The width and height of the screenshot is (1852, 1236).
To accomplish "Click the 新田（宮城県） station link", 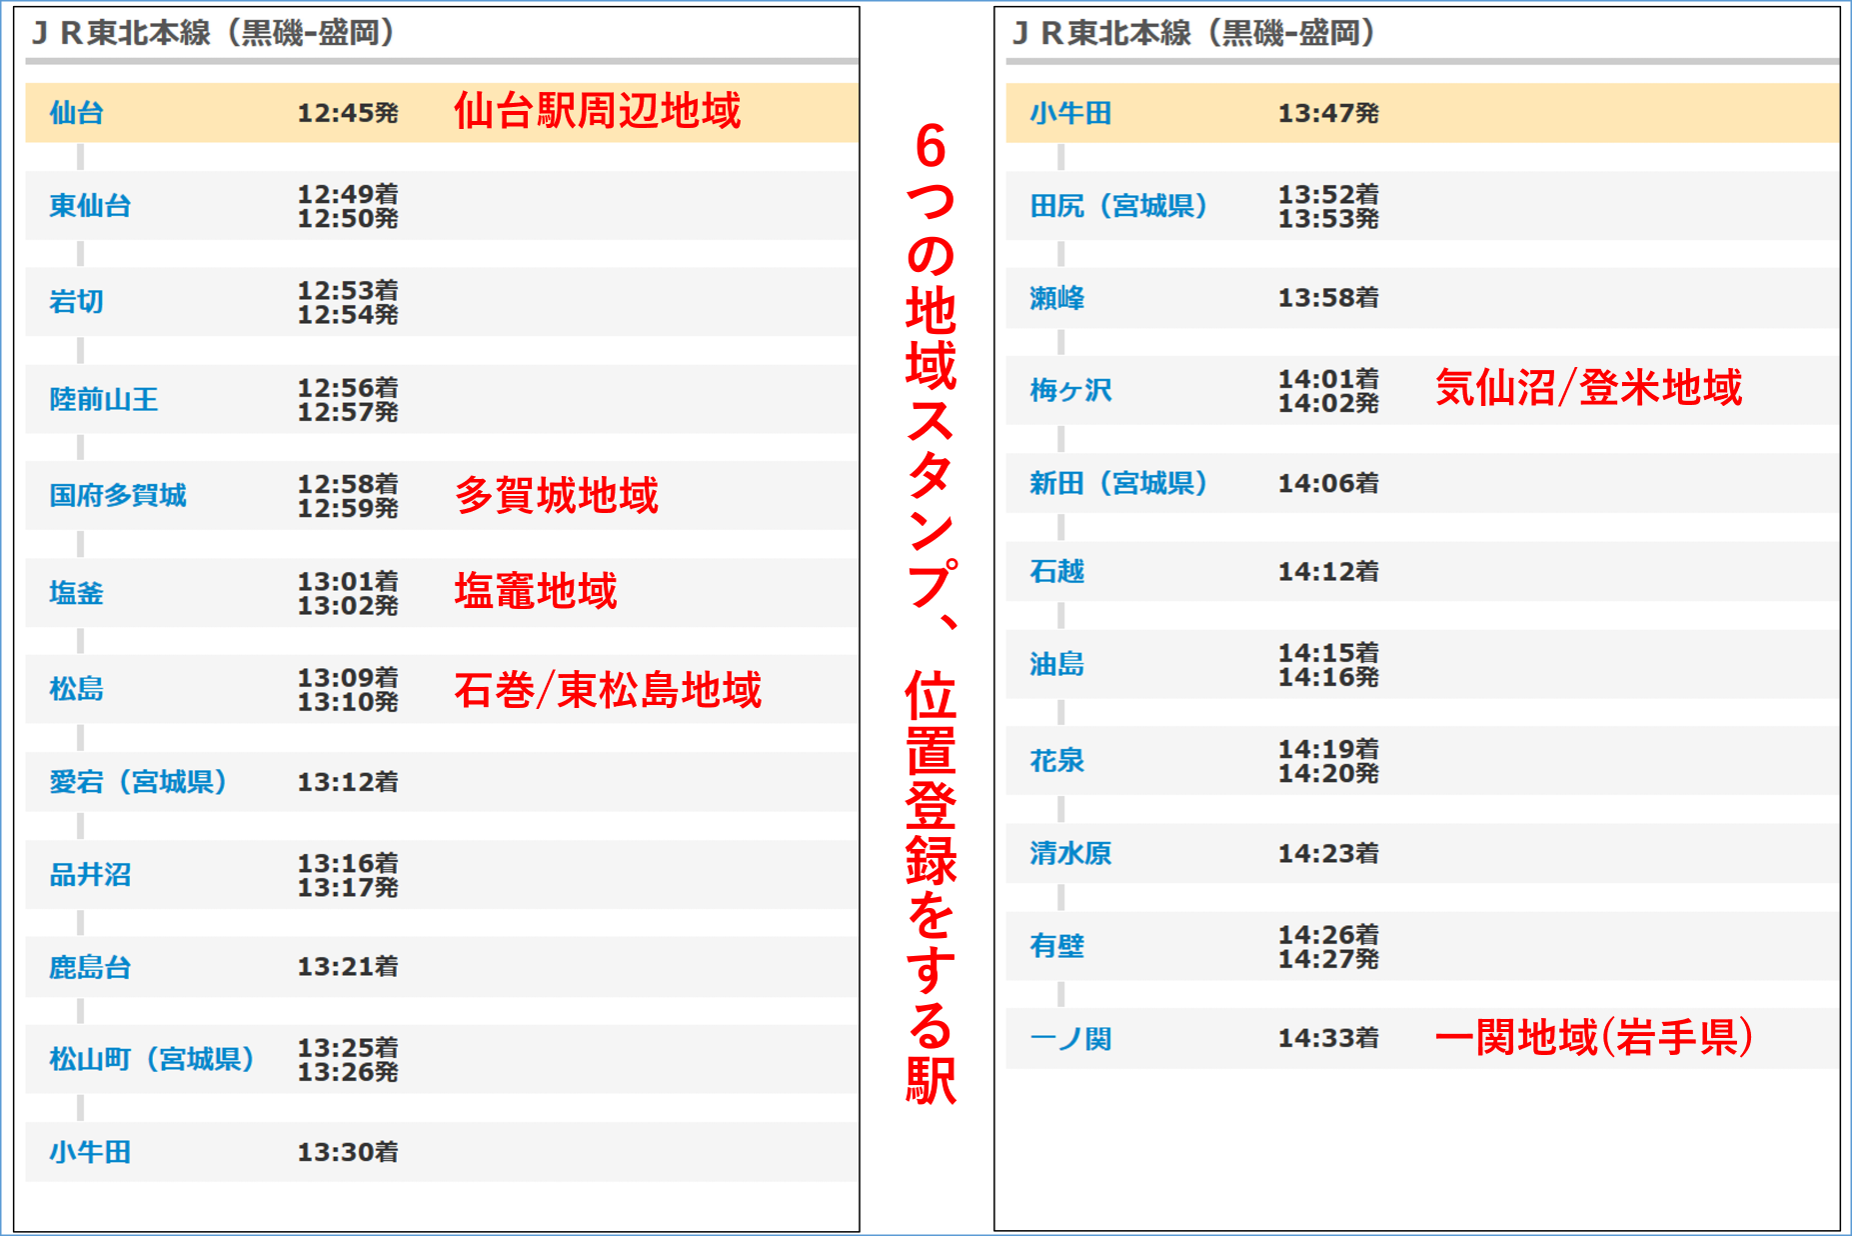I will point(1118,484).
